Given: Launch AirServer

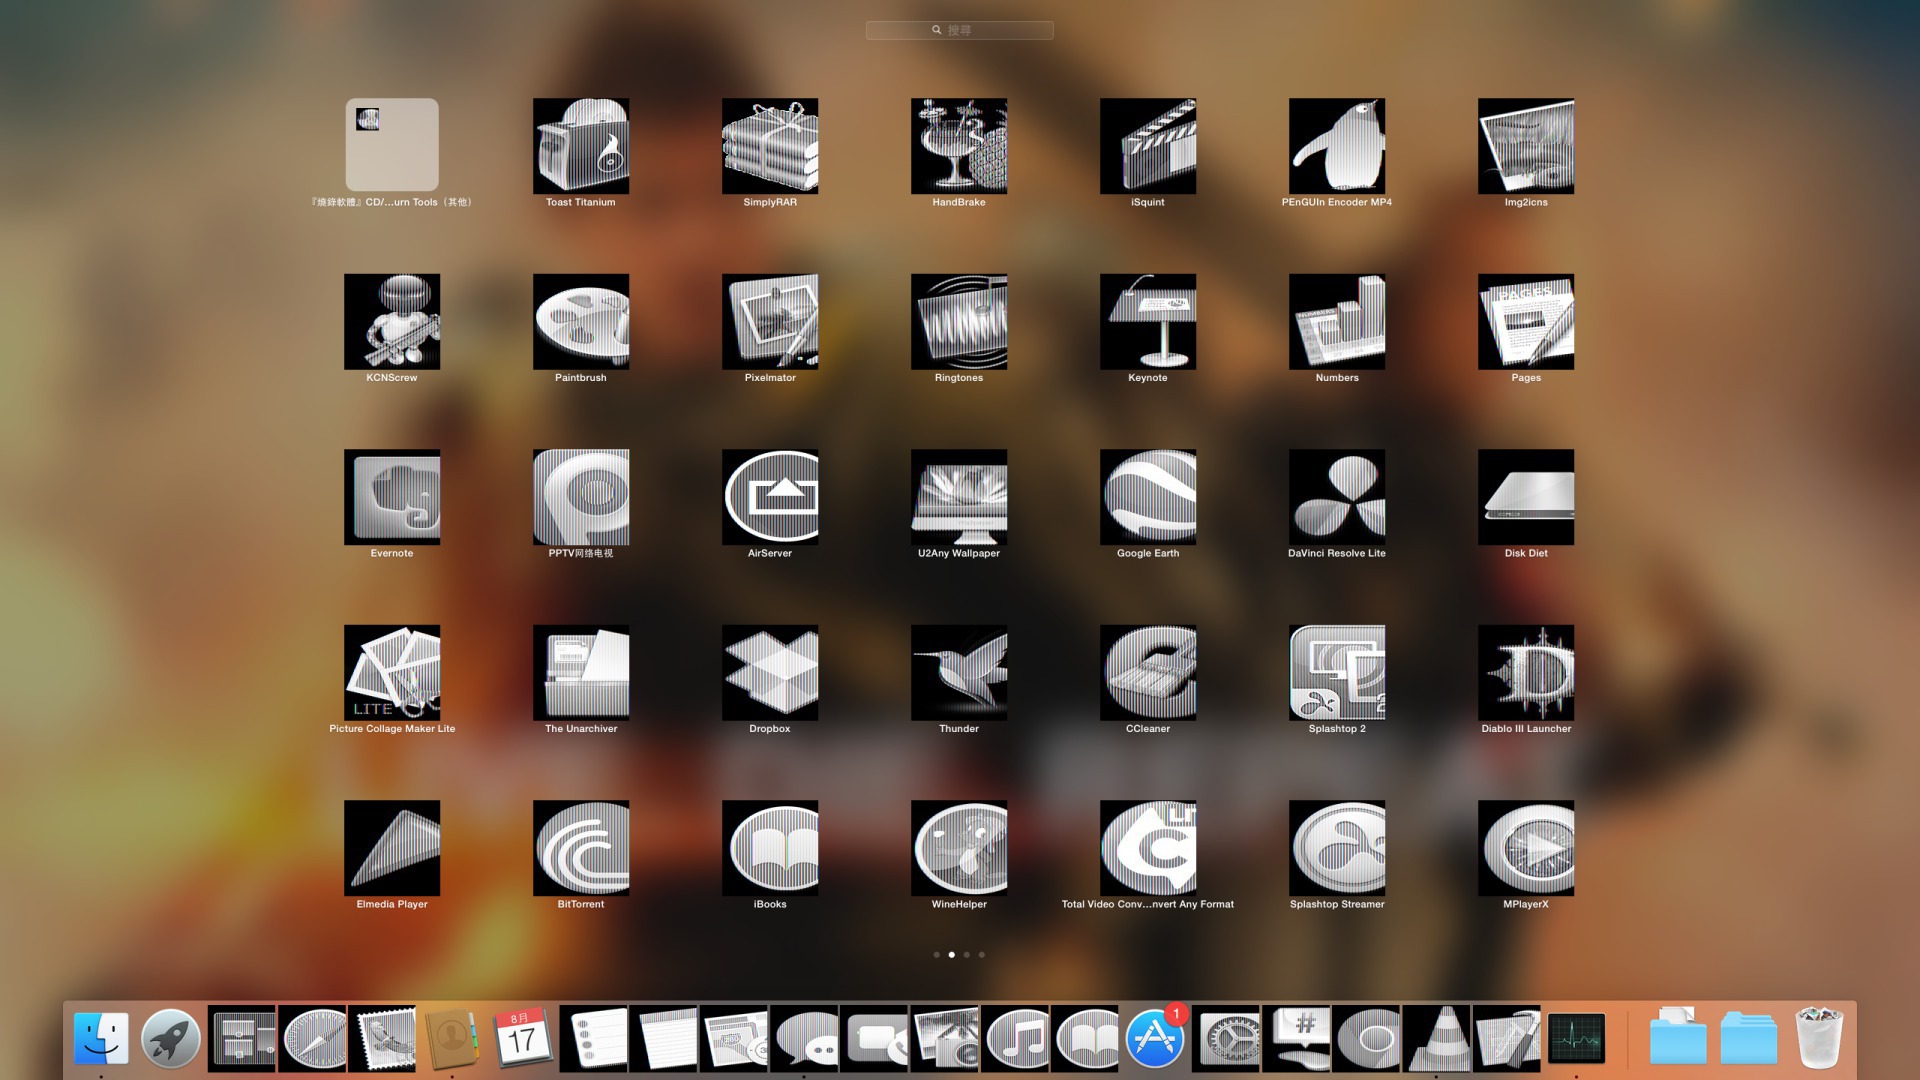Looking at the screenshot, I should 770,497.
